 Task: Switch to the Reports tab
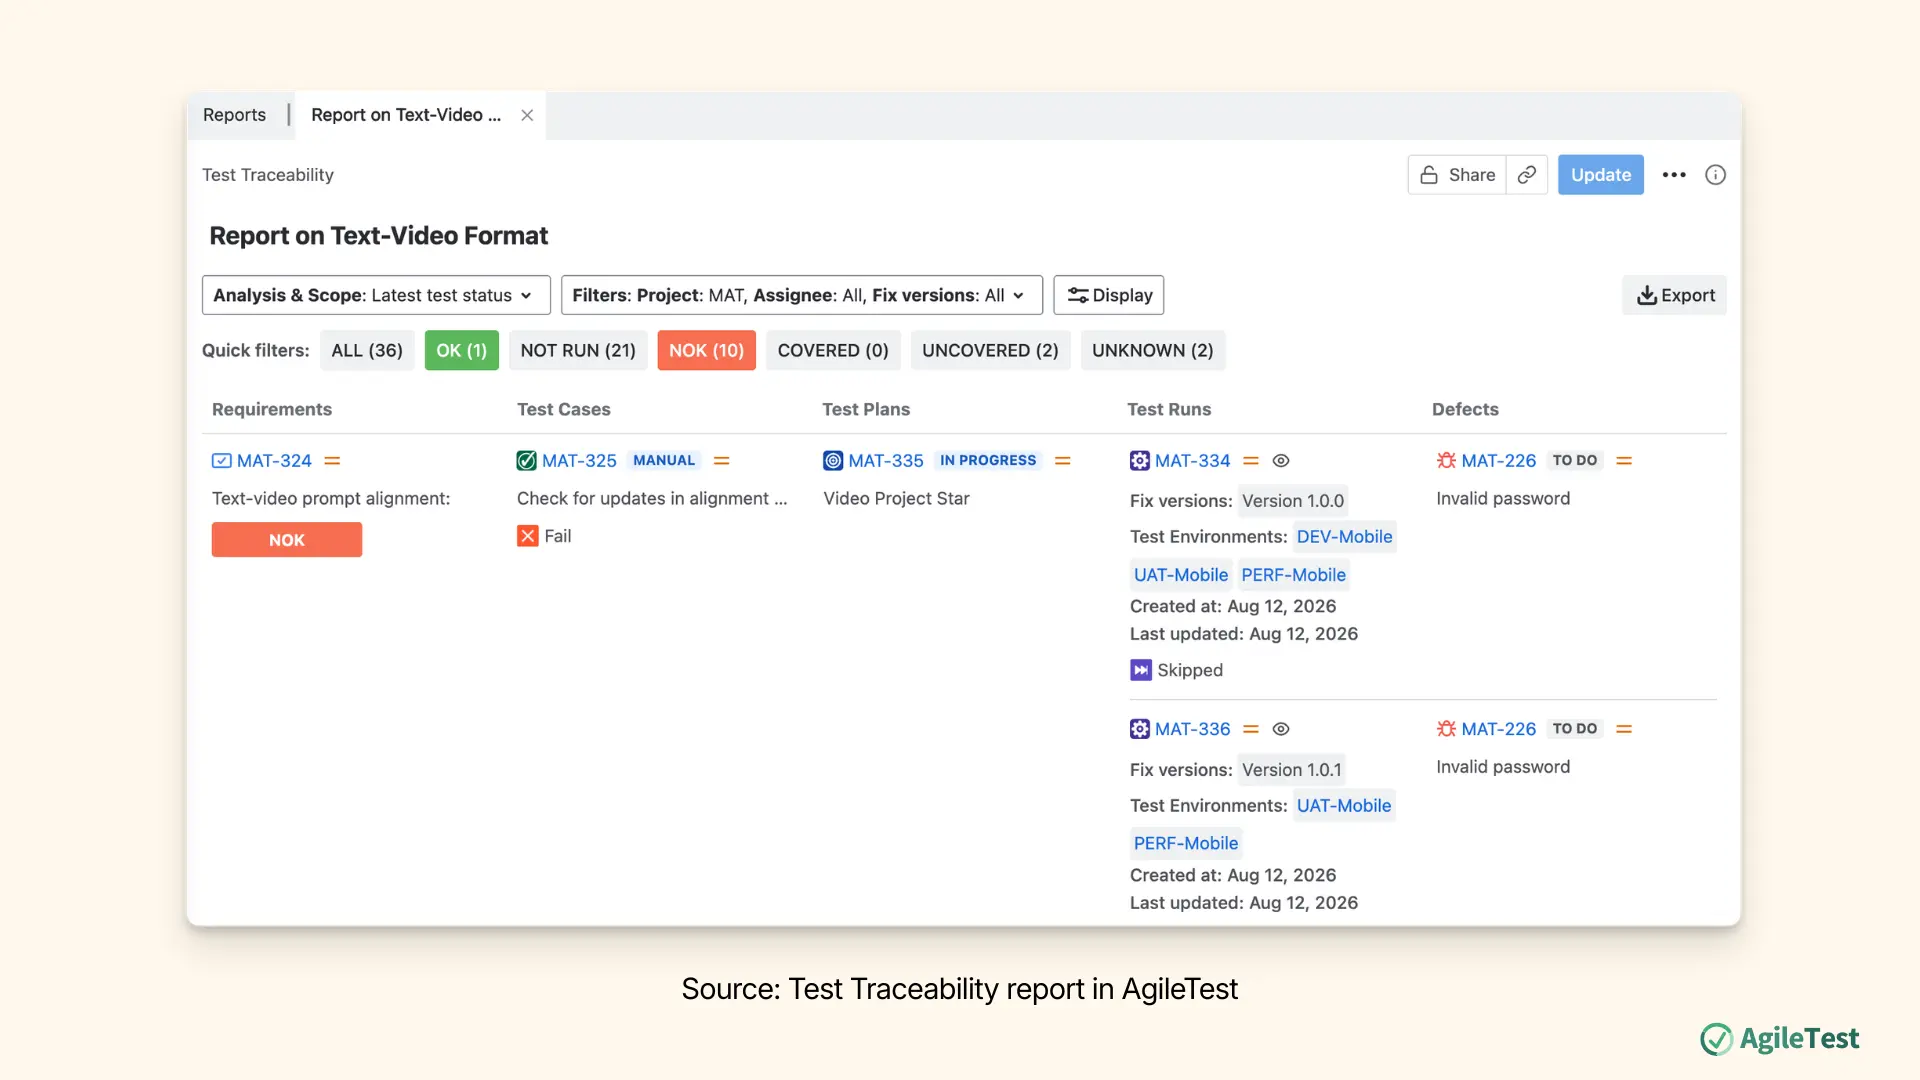coord(234,115)
